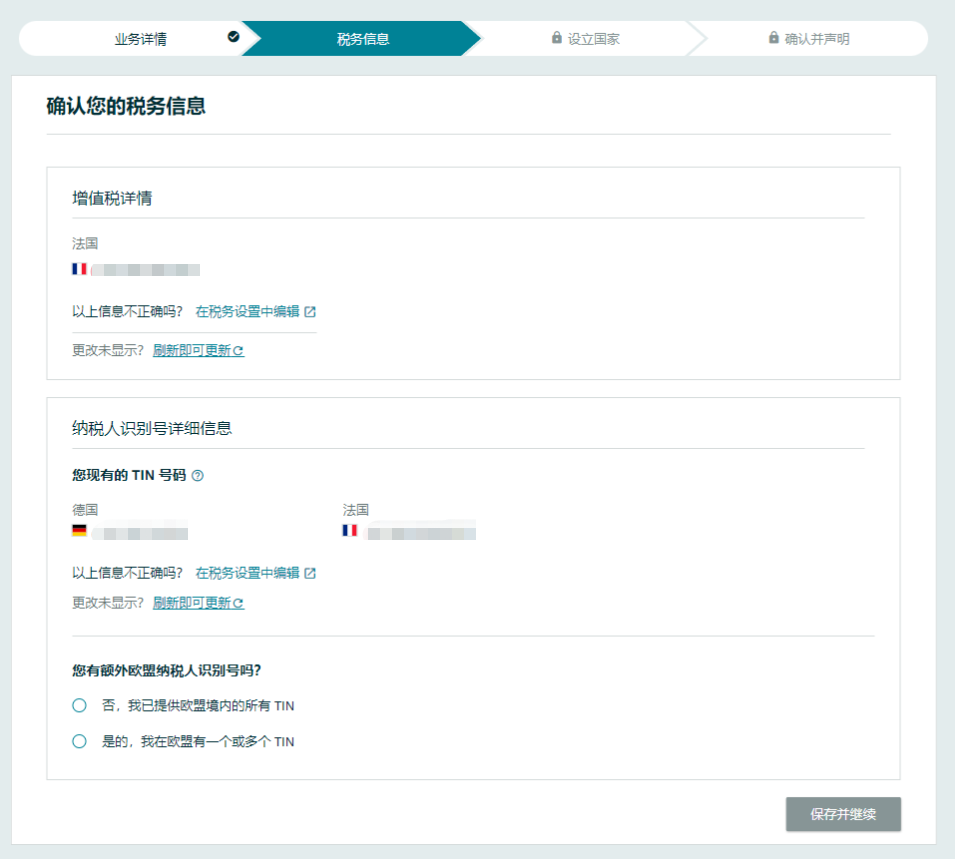
Task: Select 否，我已提供欧盟境内的所有 TIN
Action: [x=80, y=706]
